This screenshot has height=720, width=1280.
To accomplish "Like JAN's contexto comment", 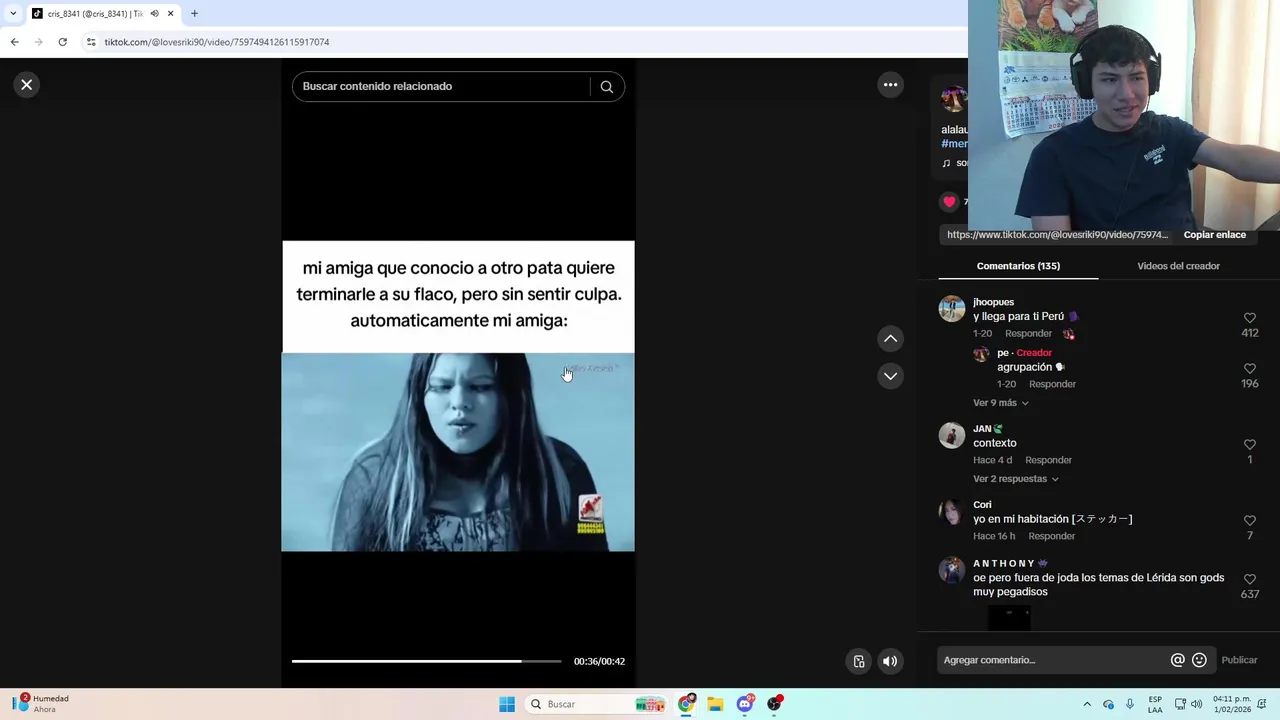I will click(x=1249, y=445).
